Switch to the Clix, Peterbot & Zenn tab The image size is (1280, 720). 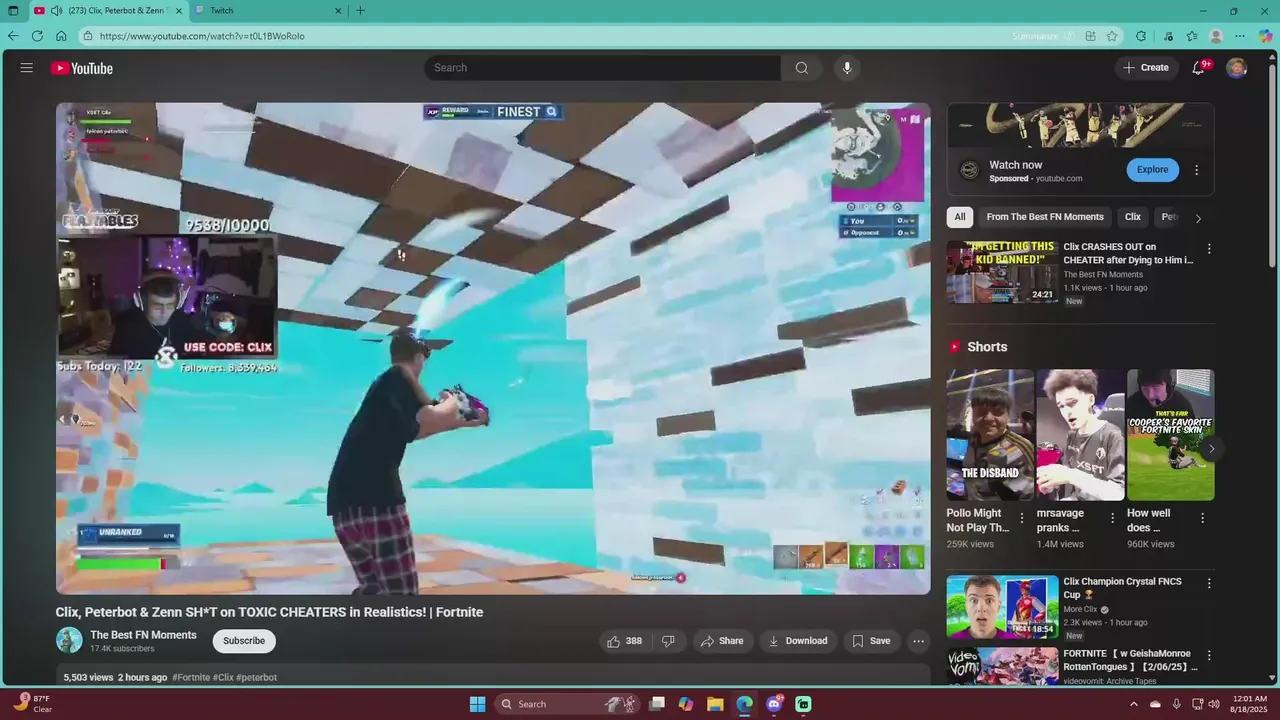click(110, 11)
